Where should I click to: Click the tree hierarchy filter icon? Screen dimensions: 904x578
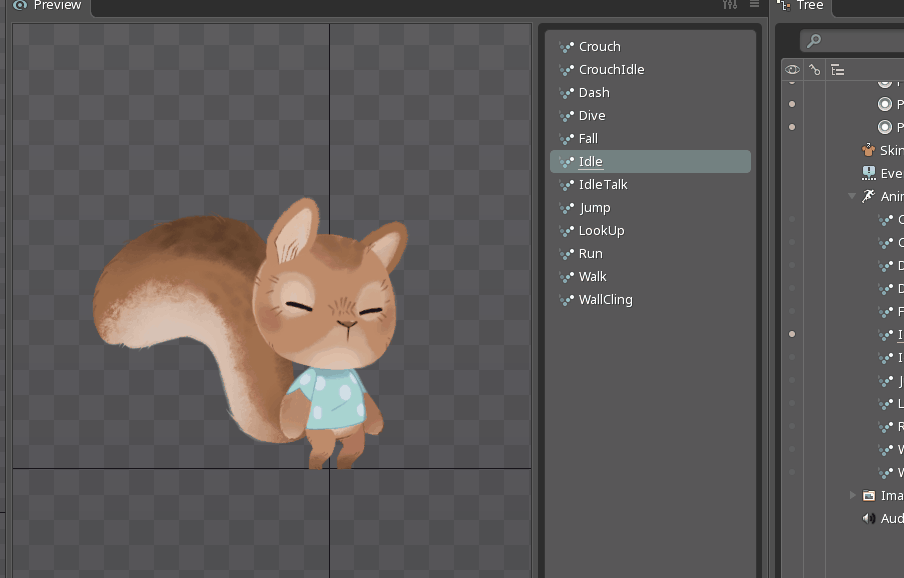pos(838,70)
